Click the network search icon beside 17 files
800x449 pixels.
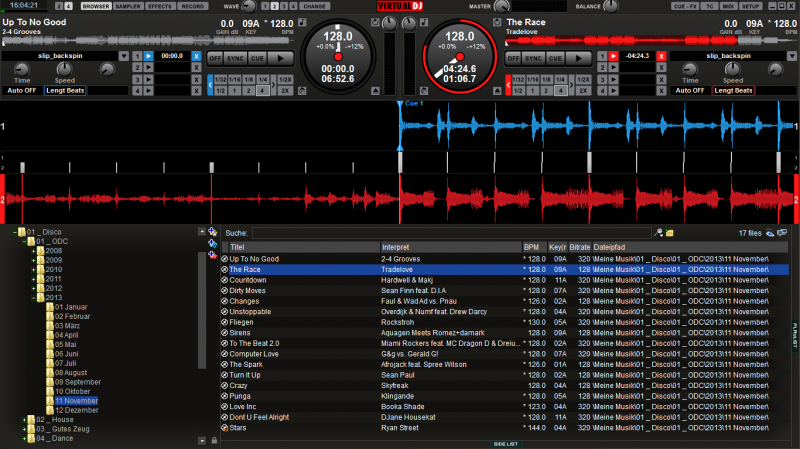point(770,233)
